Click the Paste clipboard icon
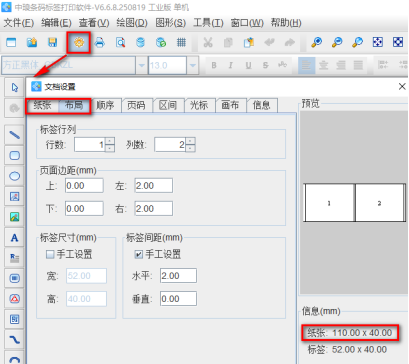 pos(249,42)
